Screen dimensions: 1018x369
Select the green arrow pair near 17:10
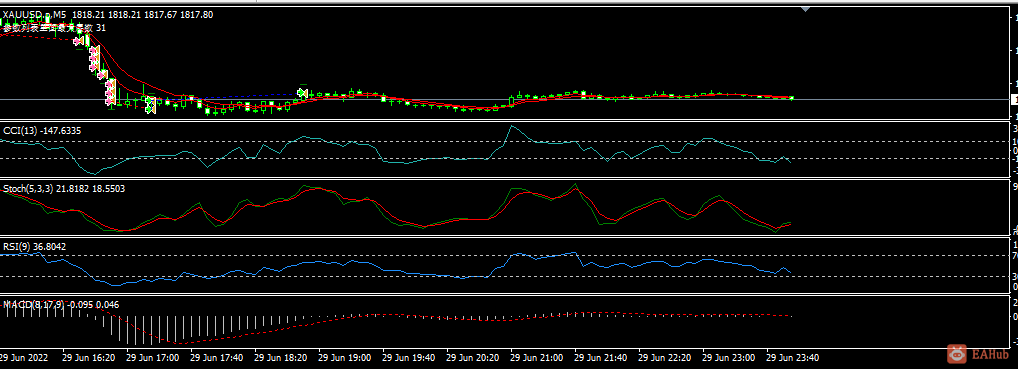pos(151,105)
